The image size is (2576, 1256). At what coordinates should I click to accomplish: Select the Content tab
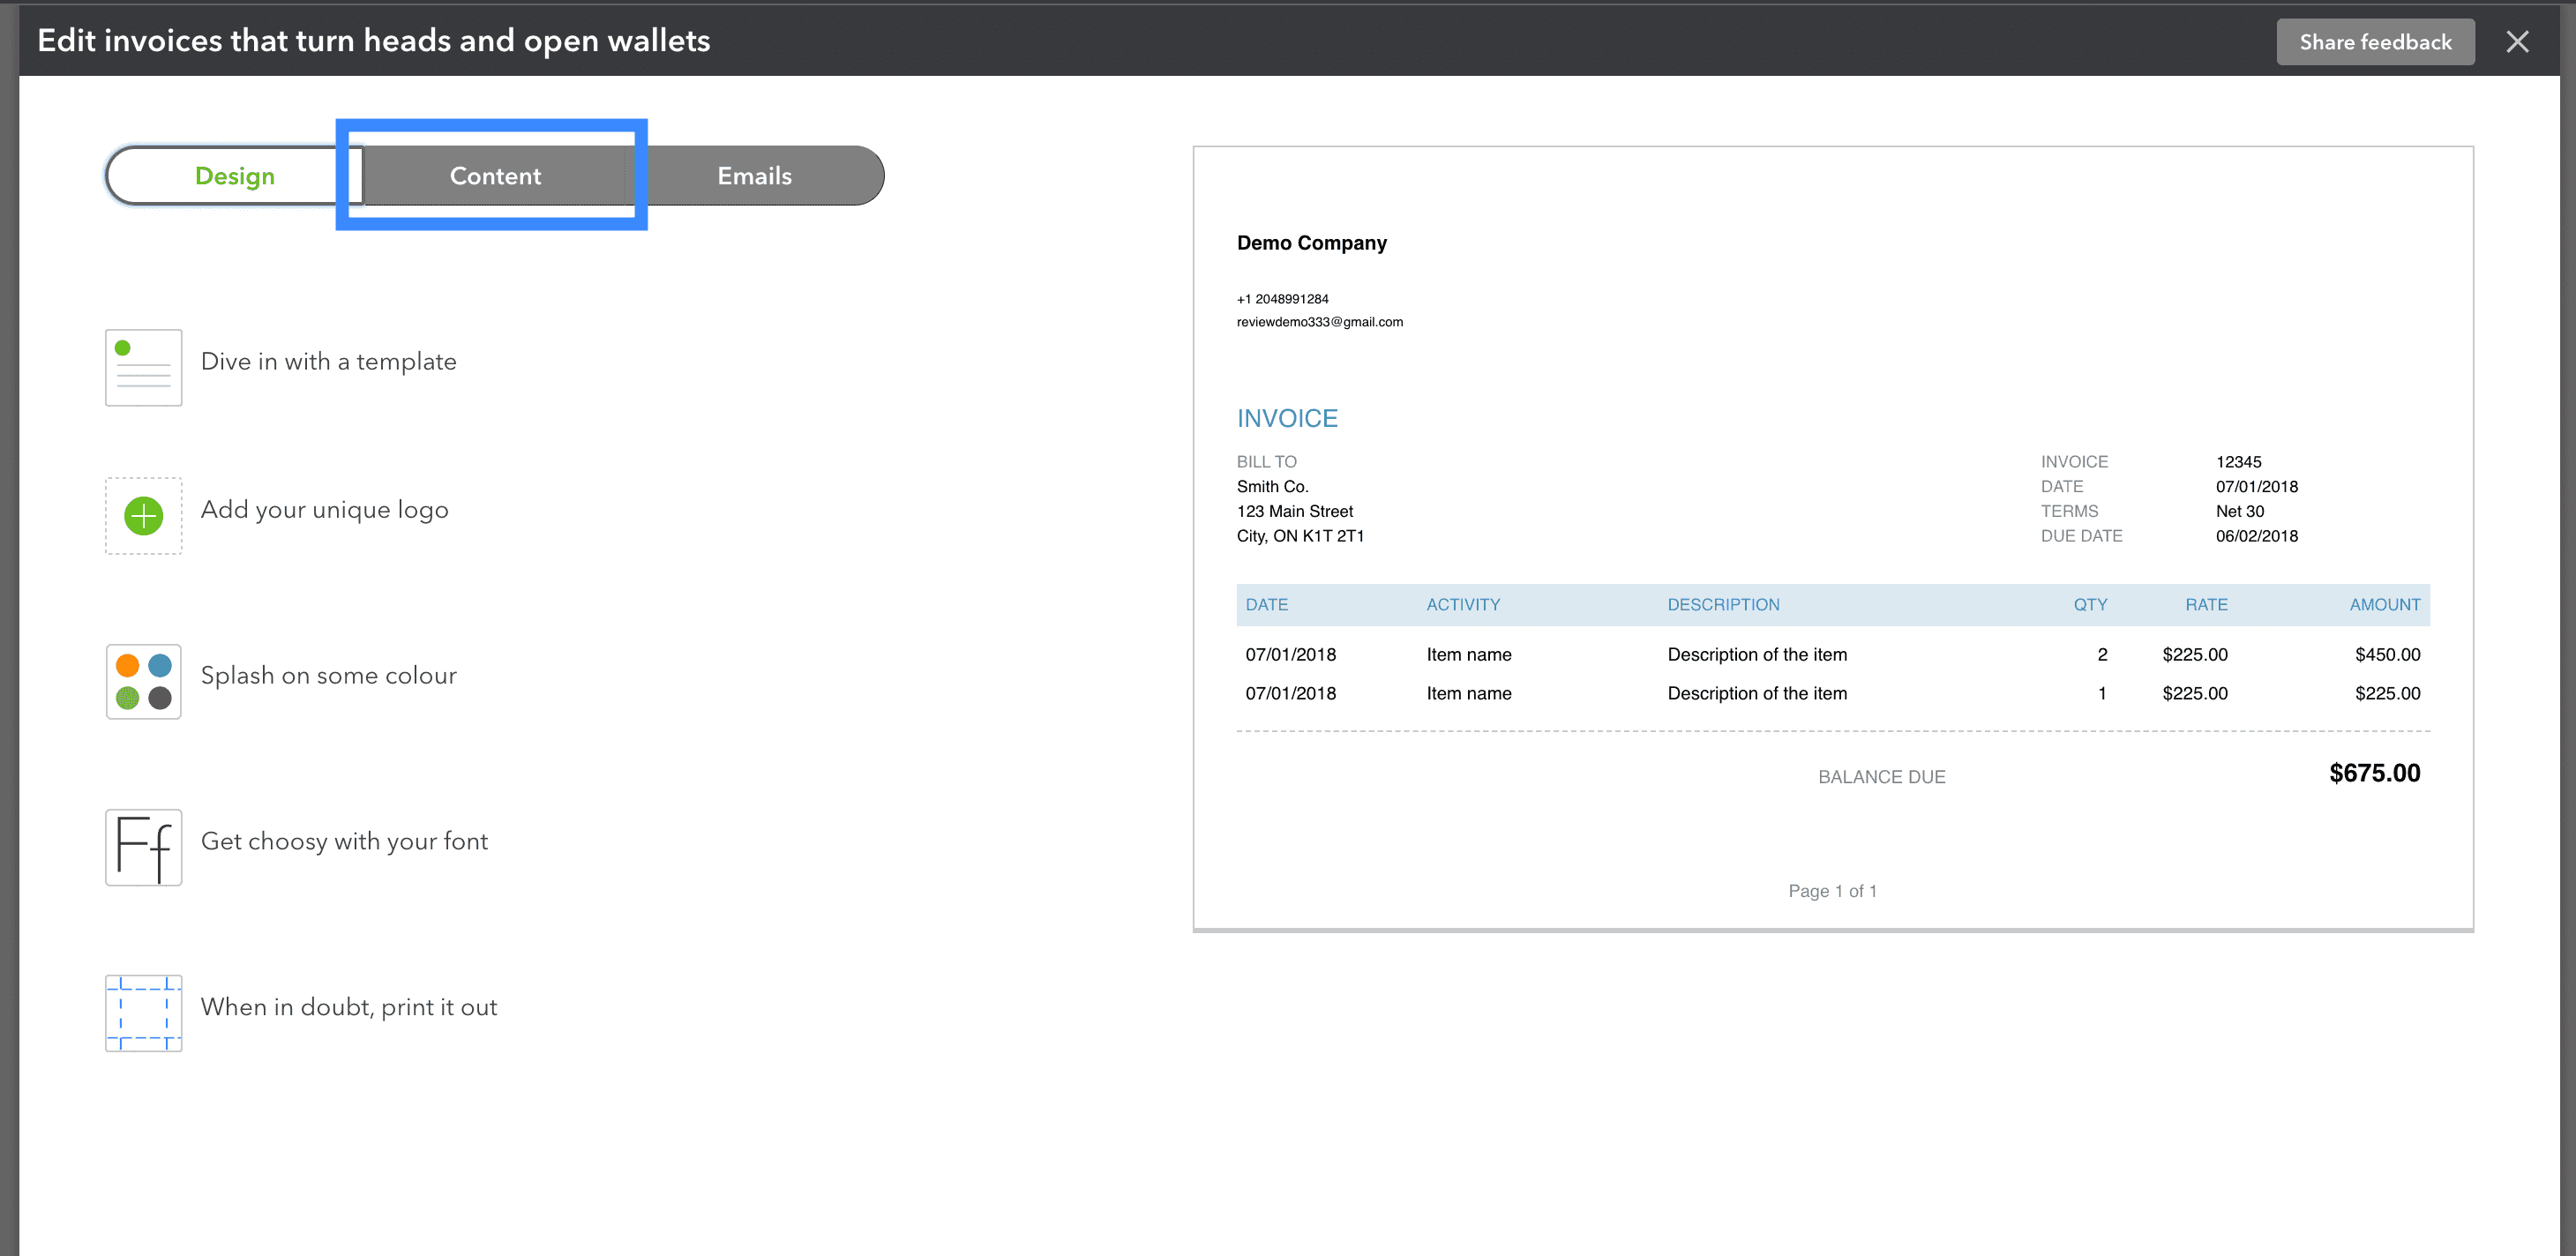pyautogui.click(x=495, y=176)
